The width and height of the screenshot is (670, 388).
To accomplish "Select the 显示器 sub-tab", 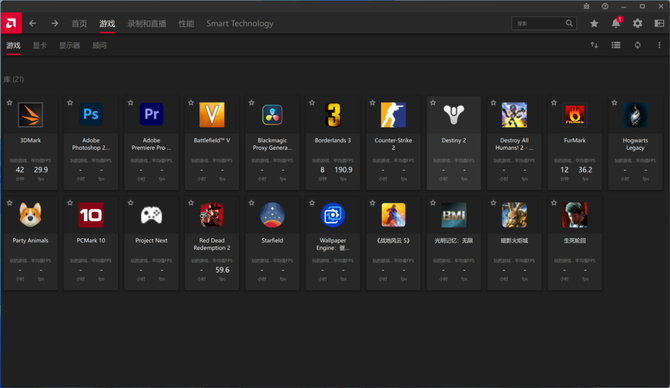I will click(x=69, y=45).
